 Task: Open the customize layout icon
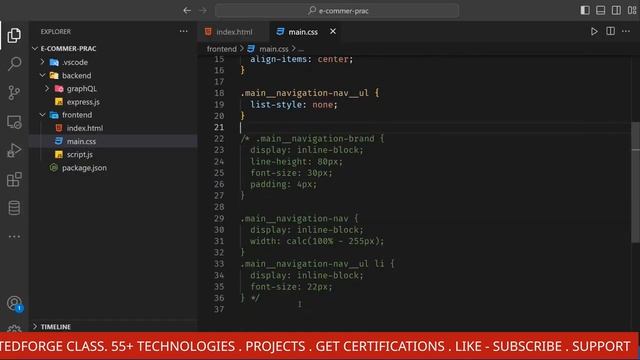(632, 10)
